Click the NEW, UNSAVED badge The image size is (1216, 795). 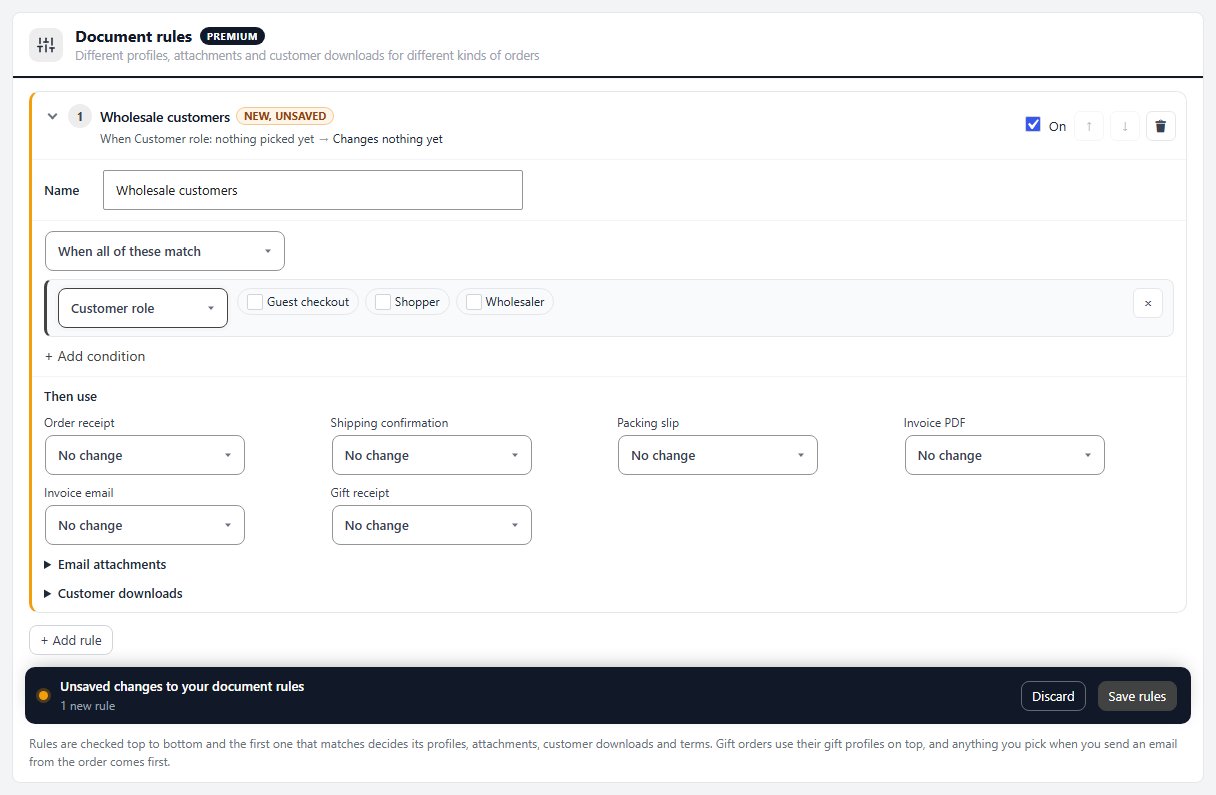click(285, 116)
